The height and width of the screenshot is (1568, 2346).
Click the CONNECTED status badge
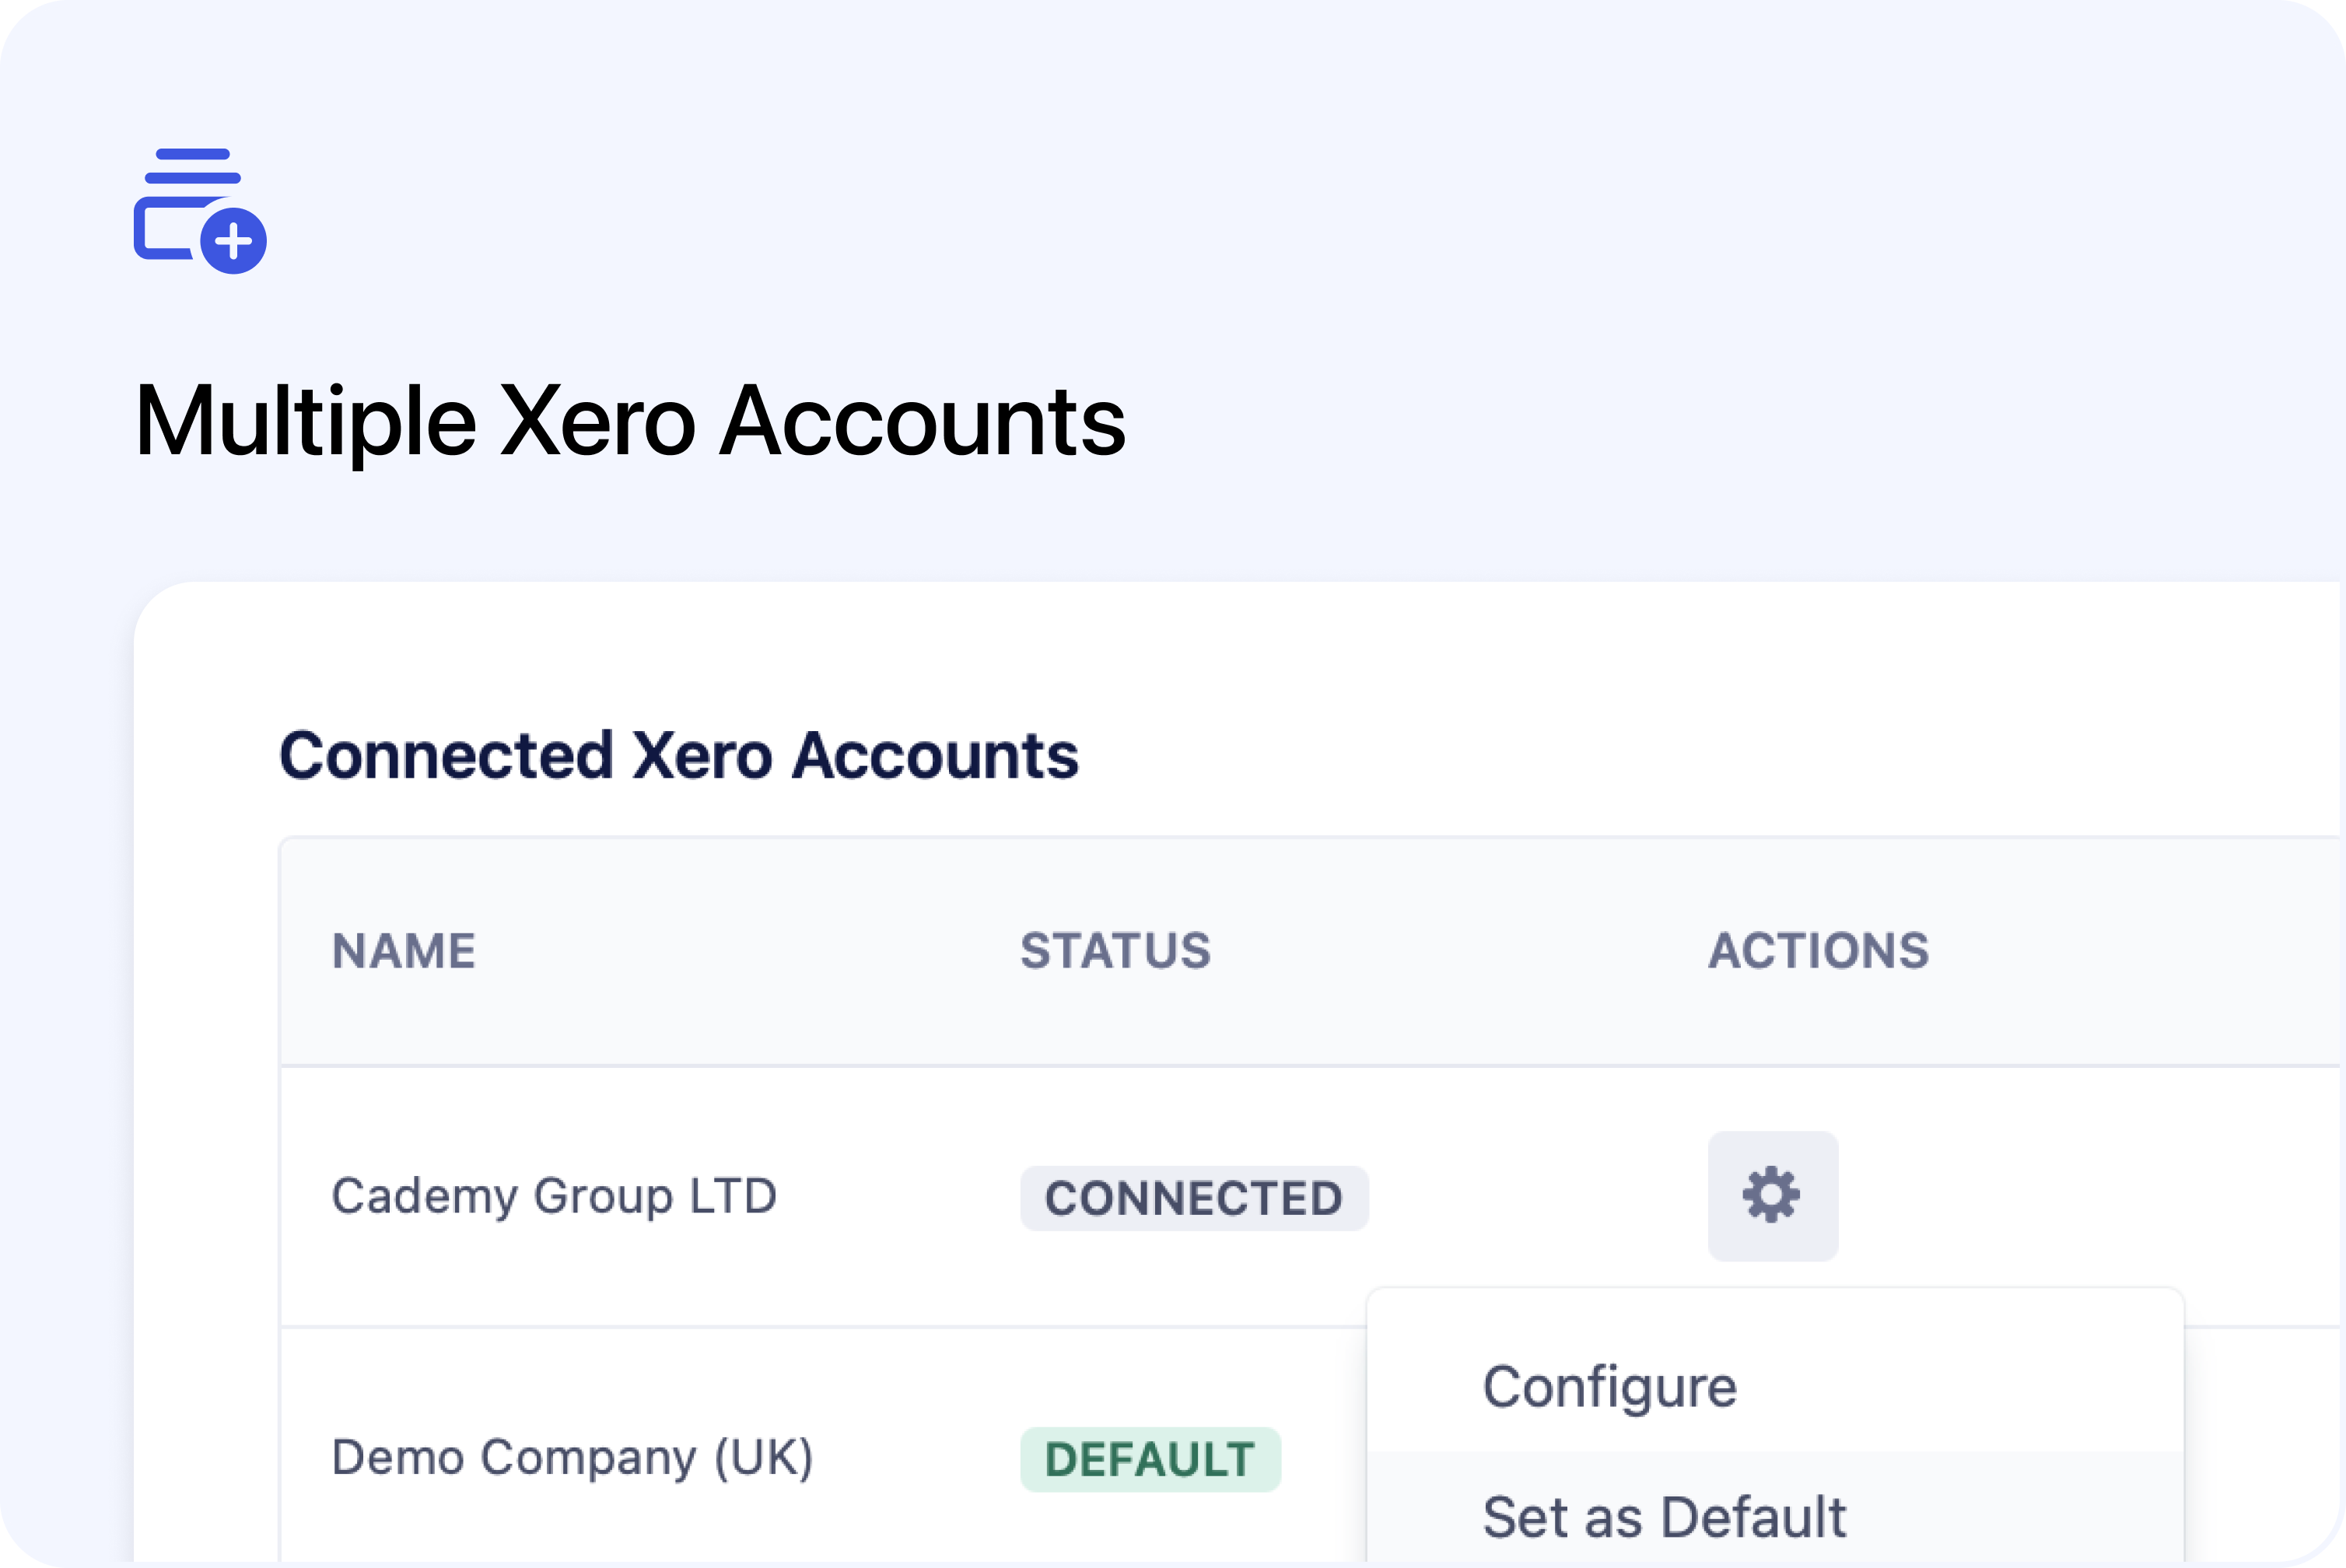pos(1193,1198)
